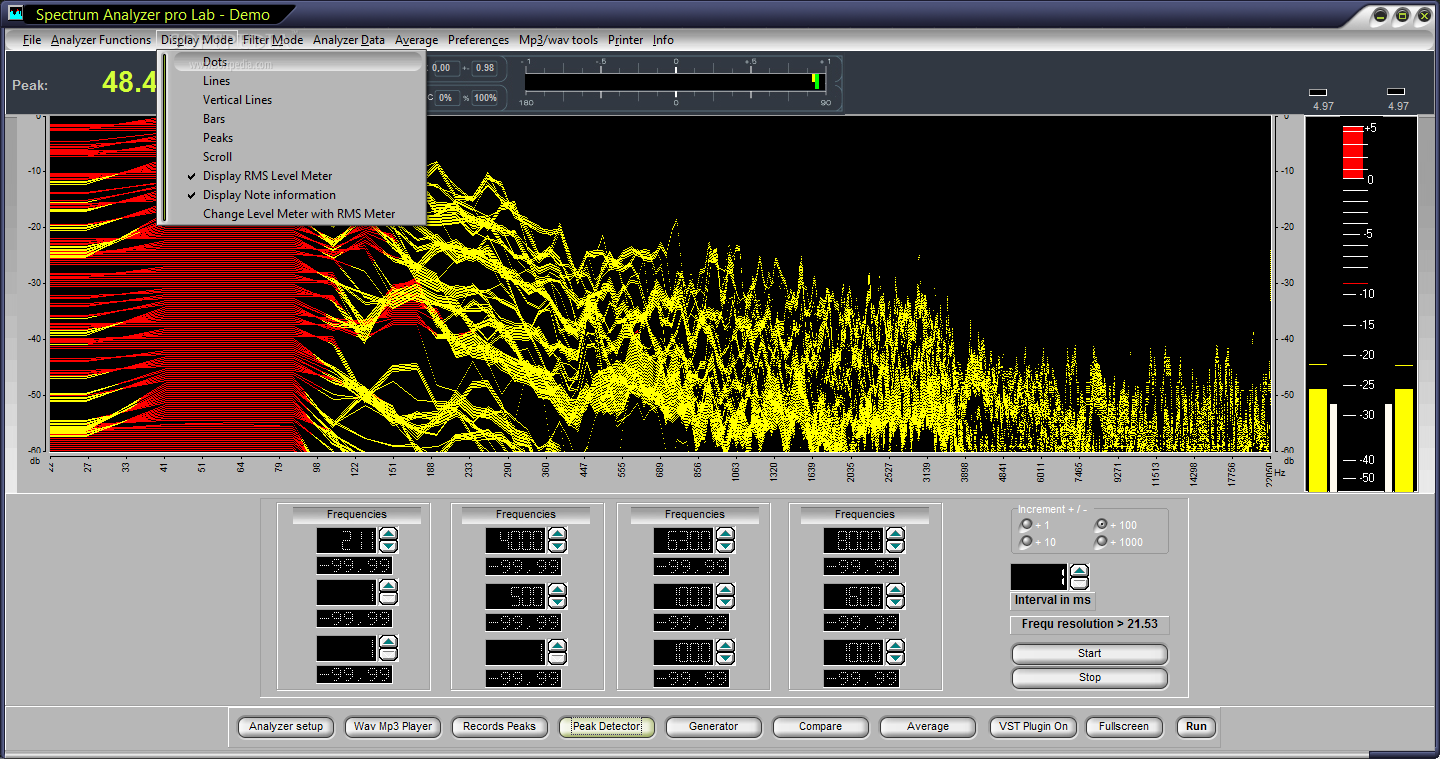The image size is (1440, 759).
Task: Uncheck Display RMS Level Meter
Action: (x=297, y=176)
